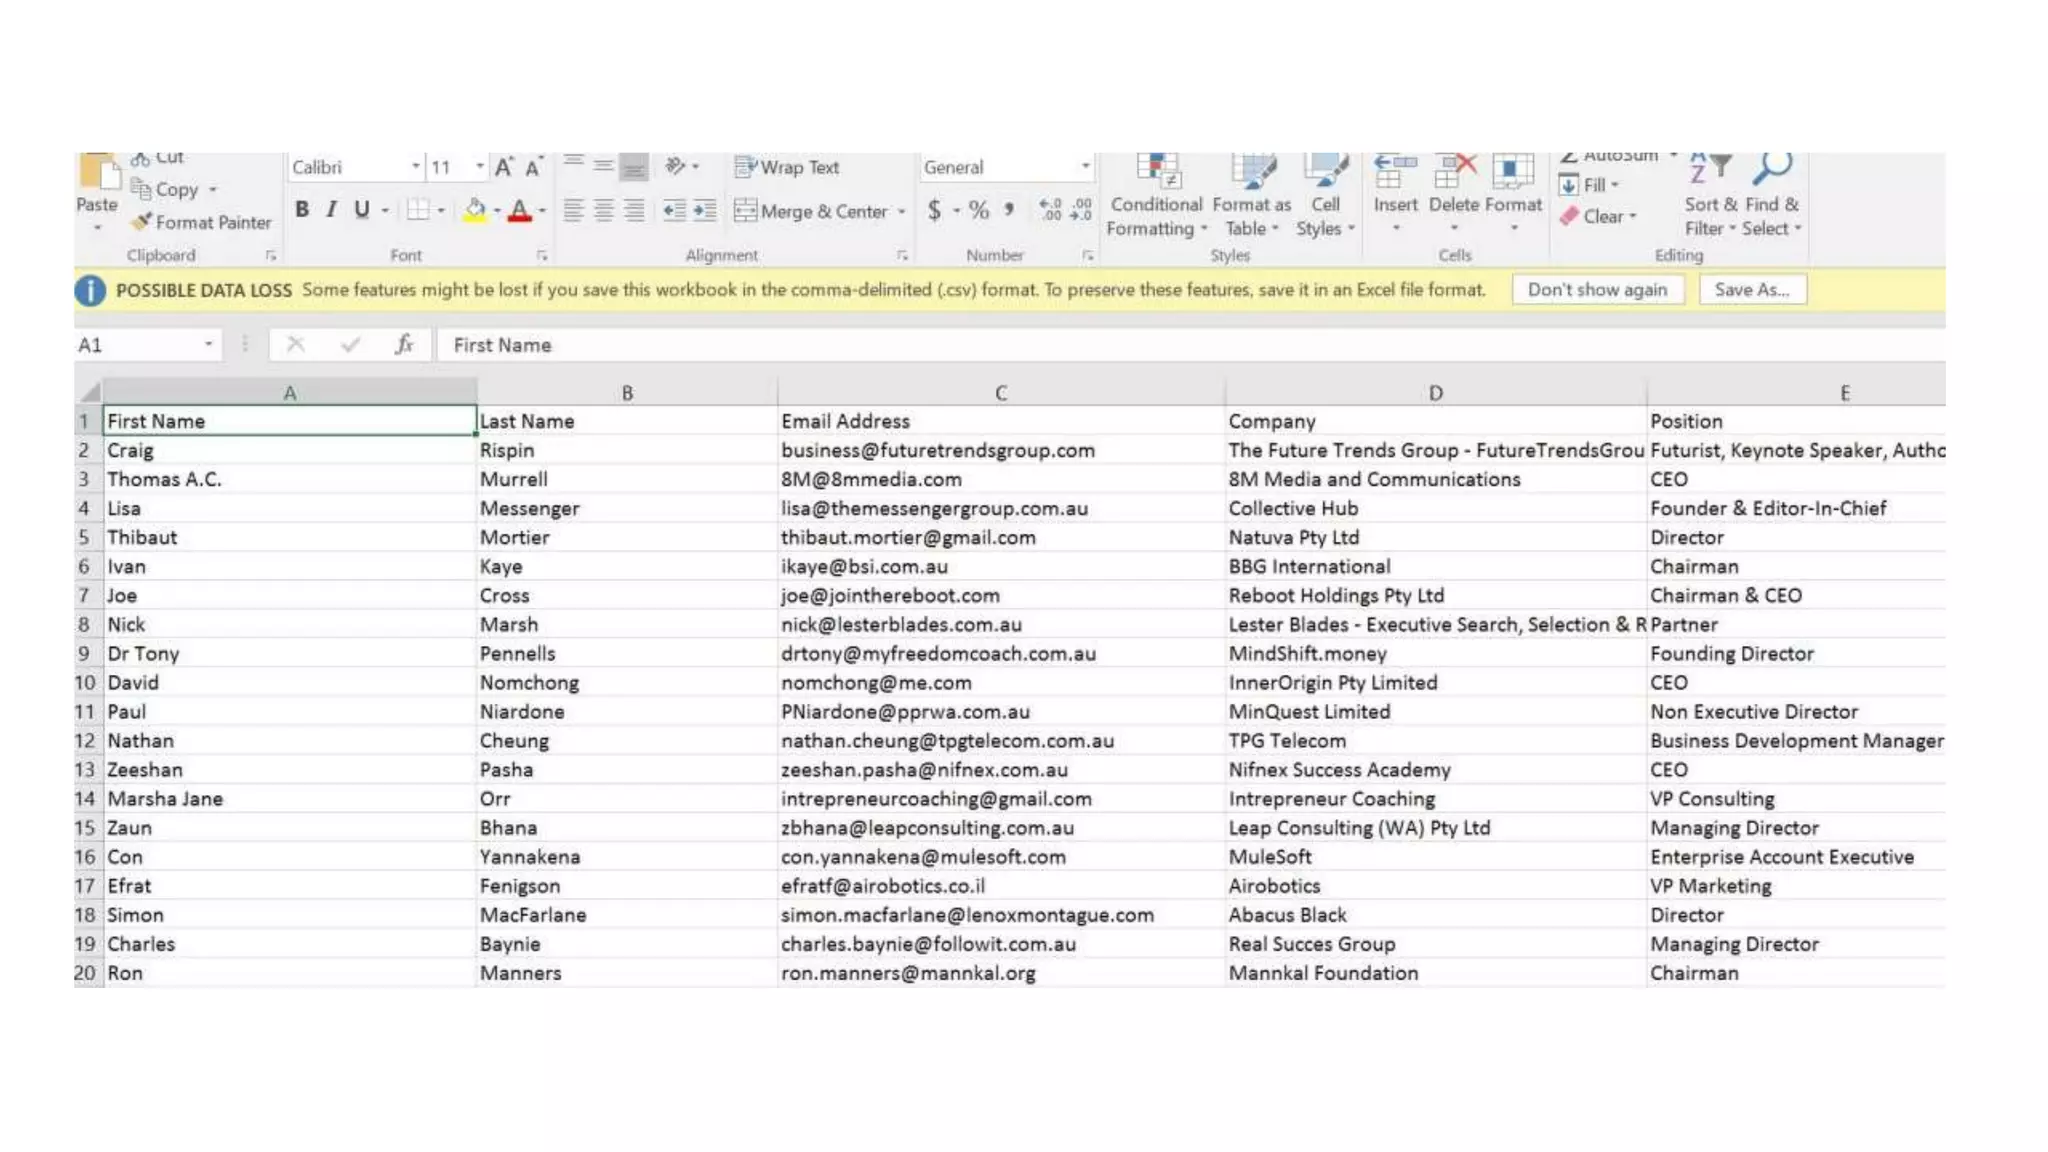
Task: Apply the yellow fill color bucket
Action: tap(475, 210)
